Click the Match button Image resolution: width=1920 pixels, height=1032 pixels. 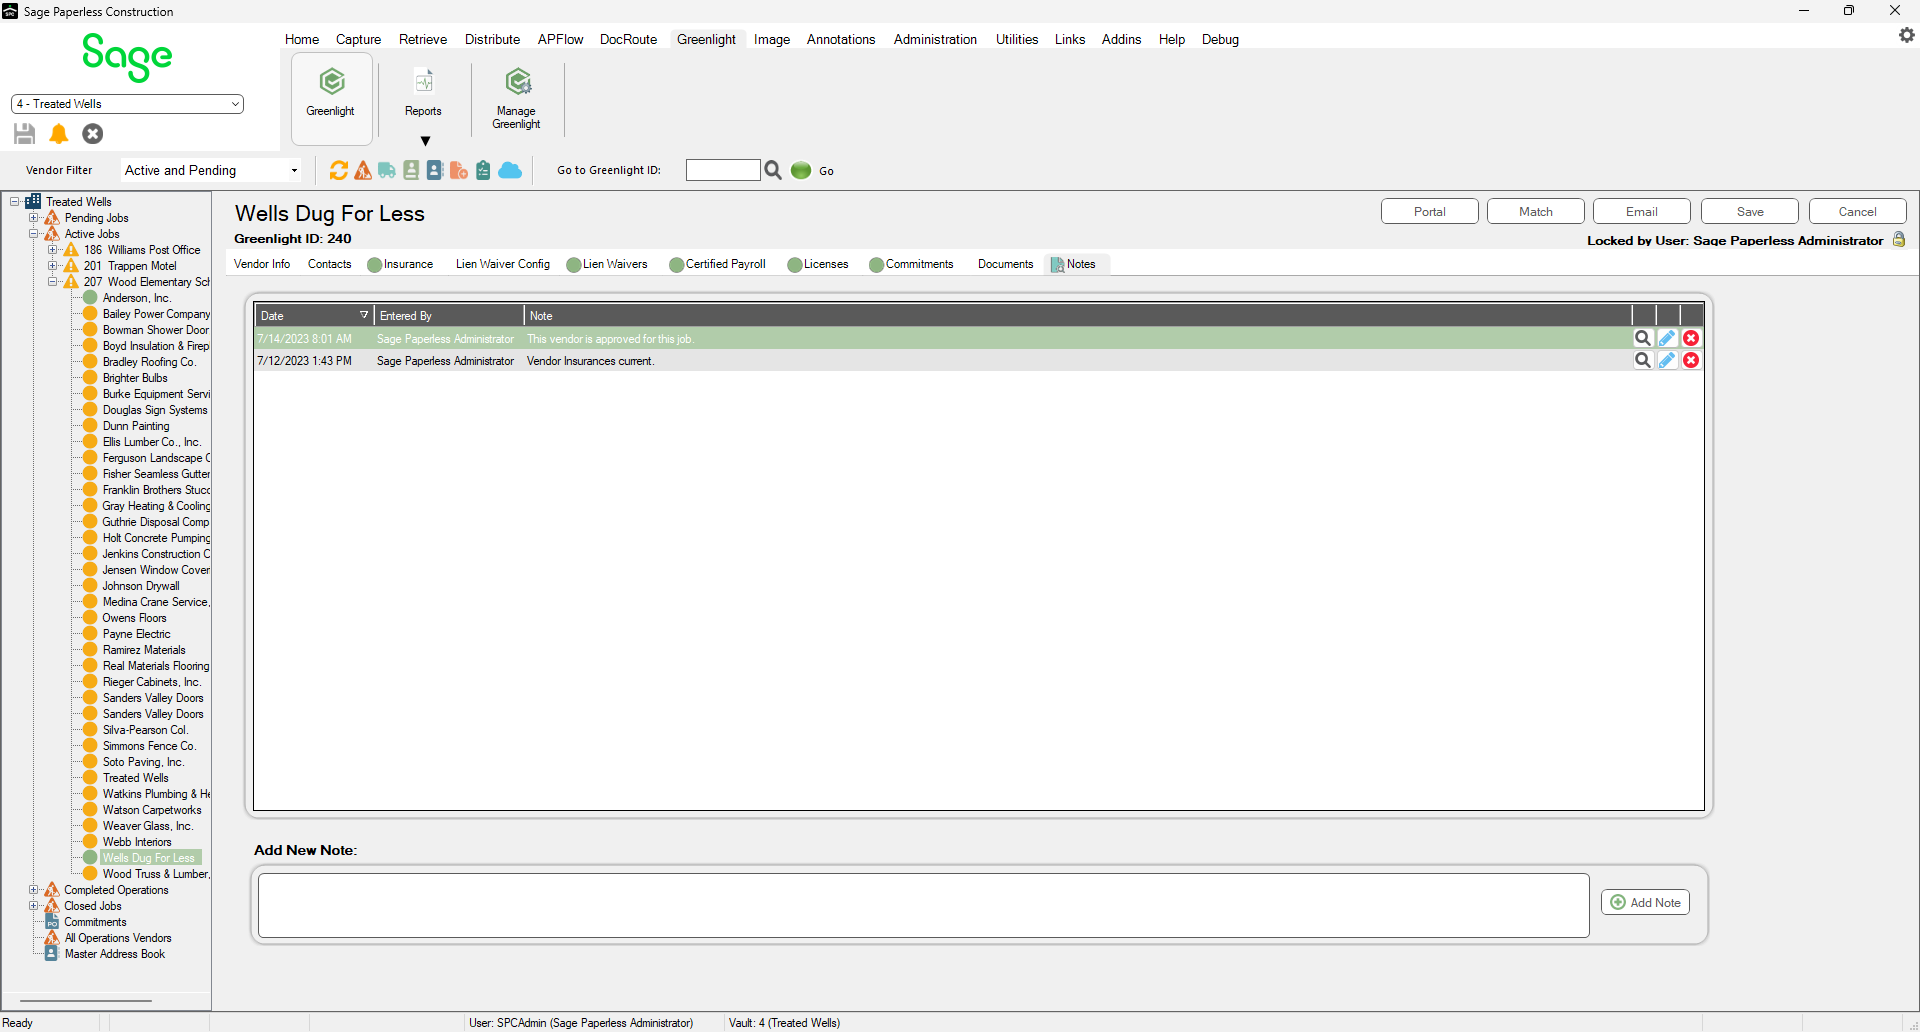click(1535, 211)
